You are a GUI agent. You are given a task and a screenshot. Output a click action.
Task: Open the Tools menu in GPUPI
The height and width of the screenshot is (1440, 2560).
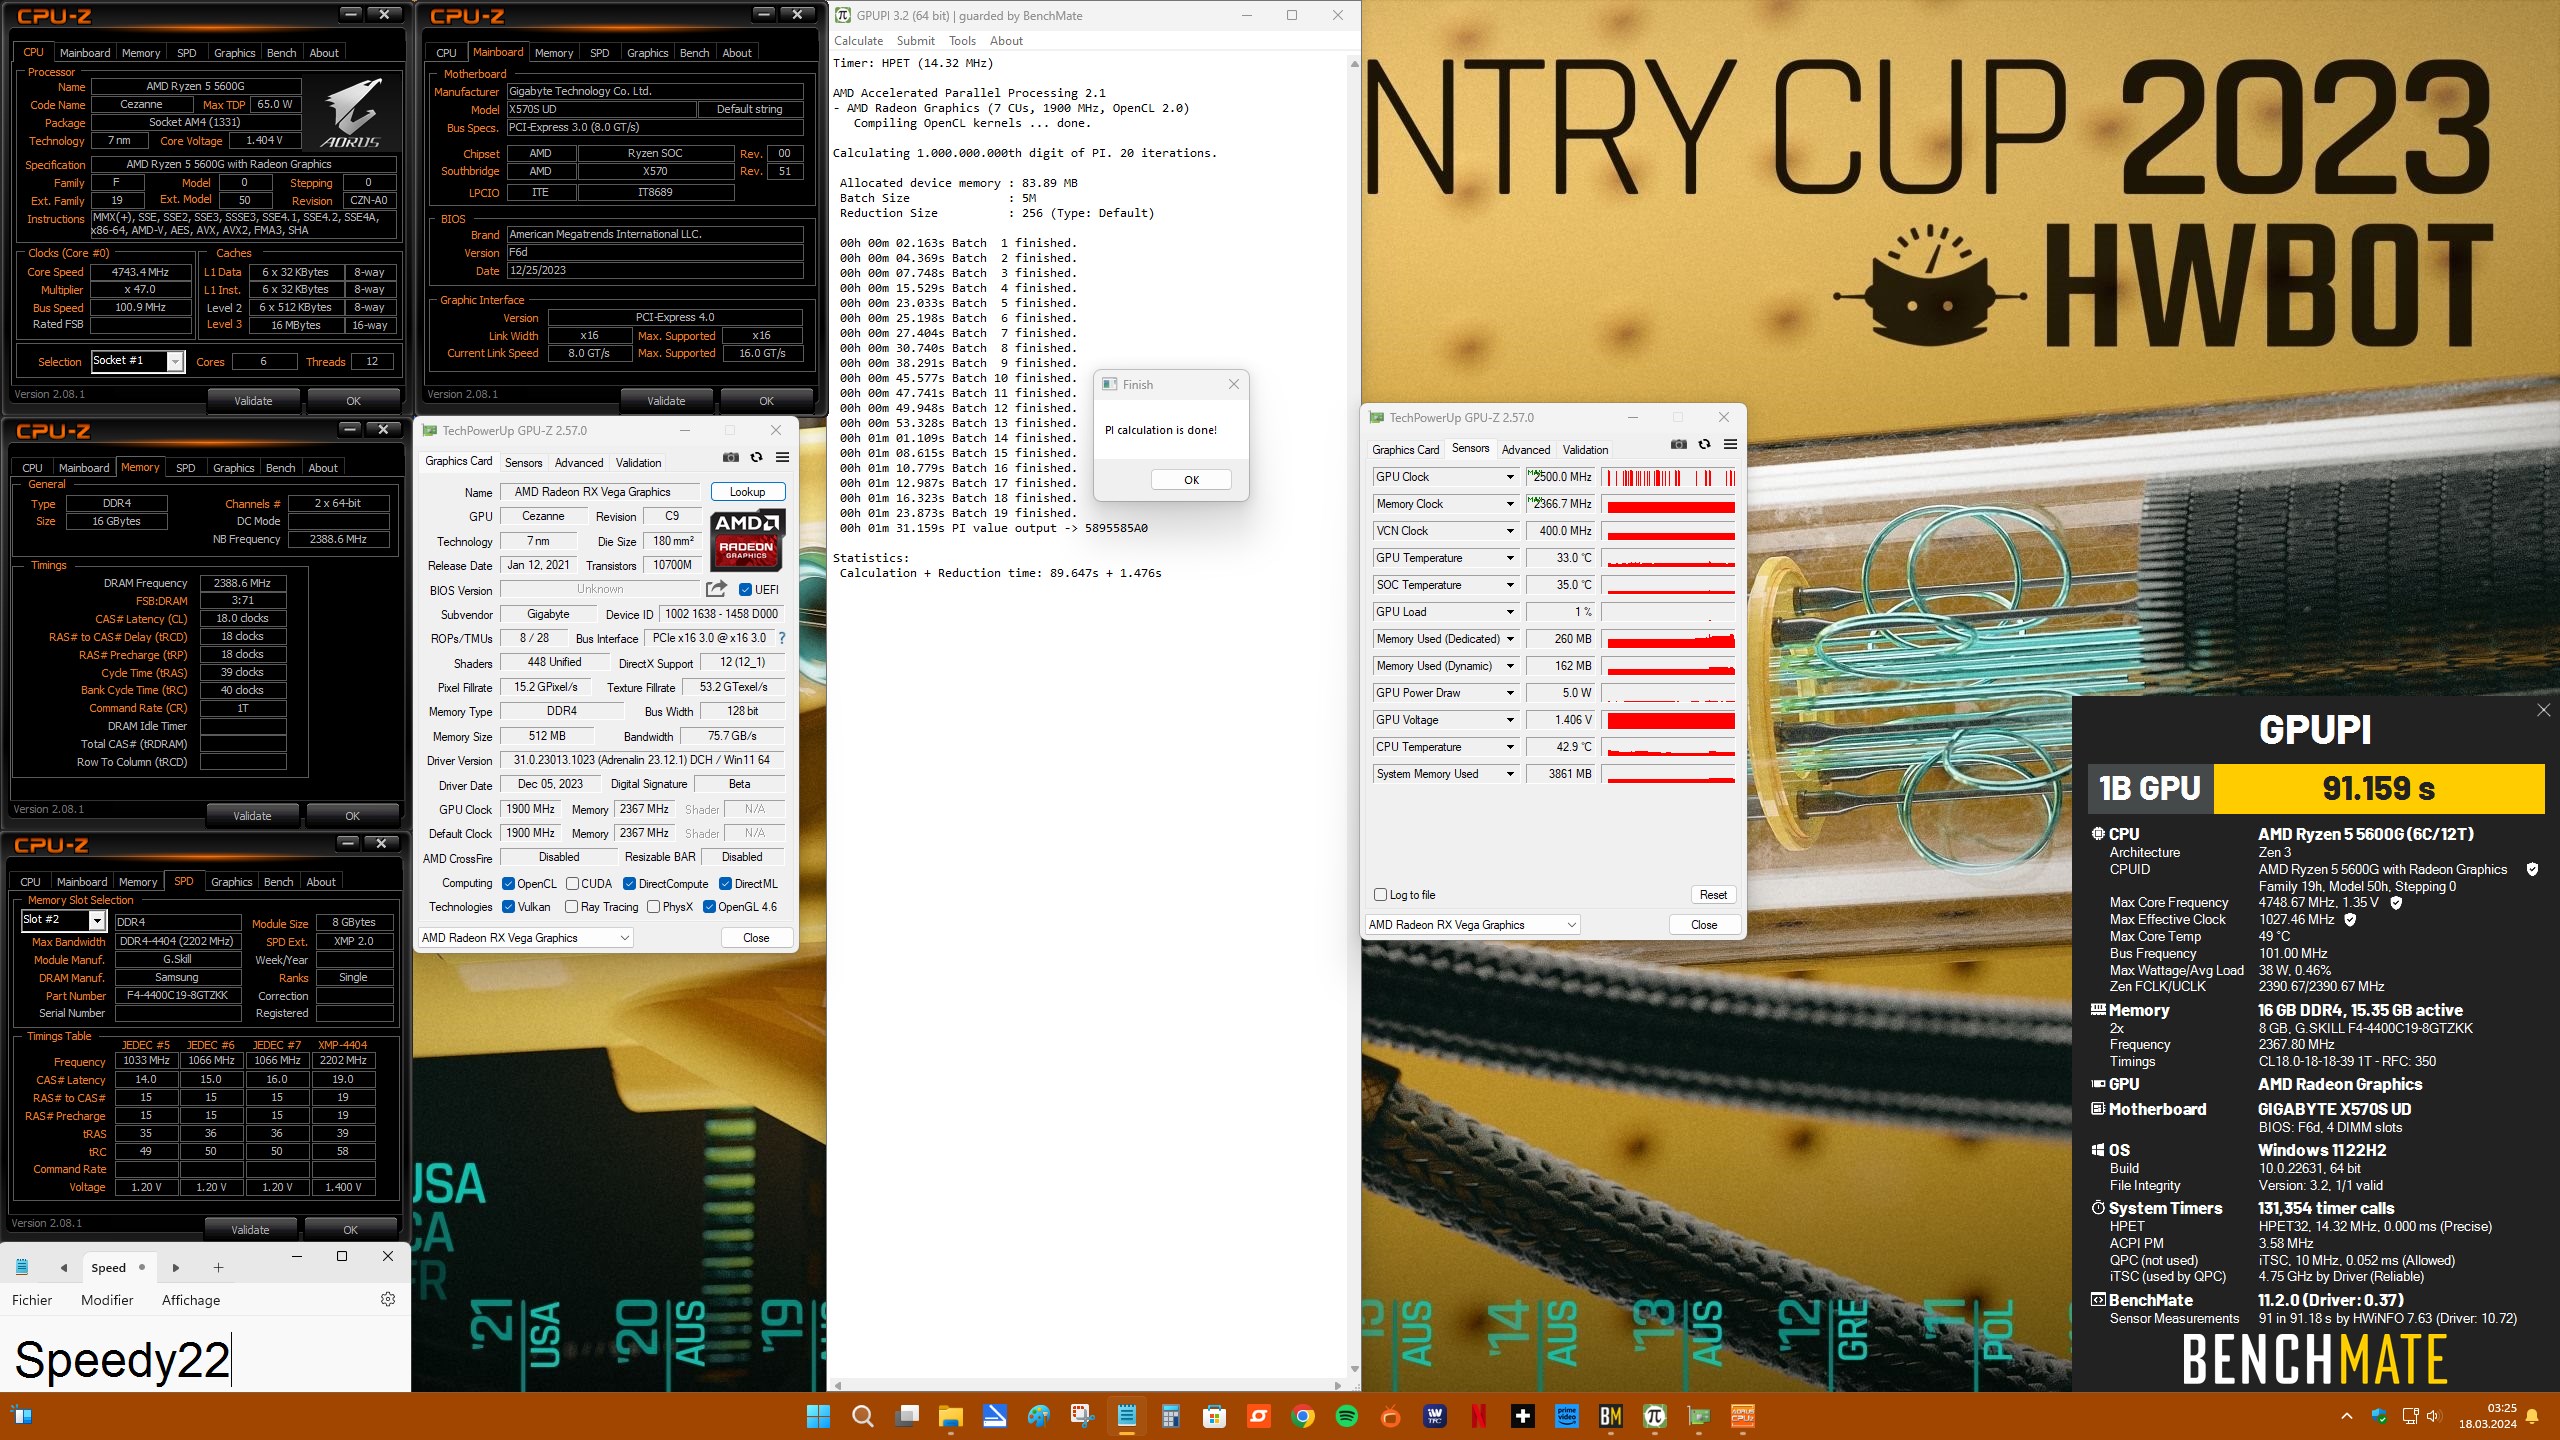coord(962,41)
